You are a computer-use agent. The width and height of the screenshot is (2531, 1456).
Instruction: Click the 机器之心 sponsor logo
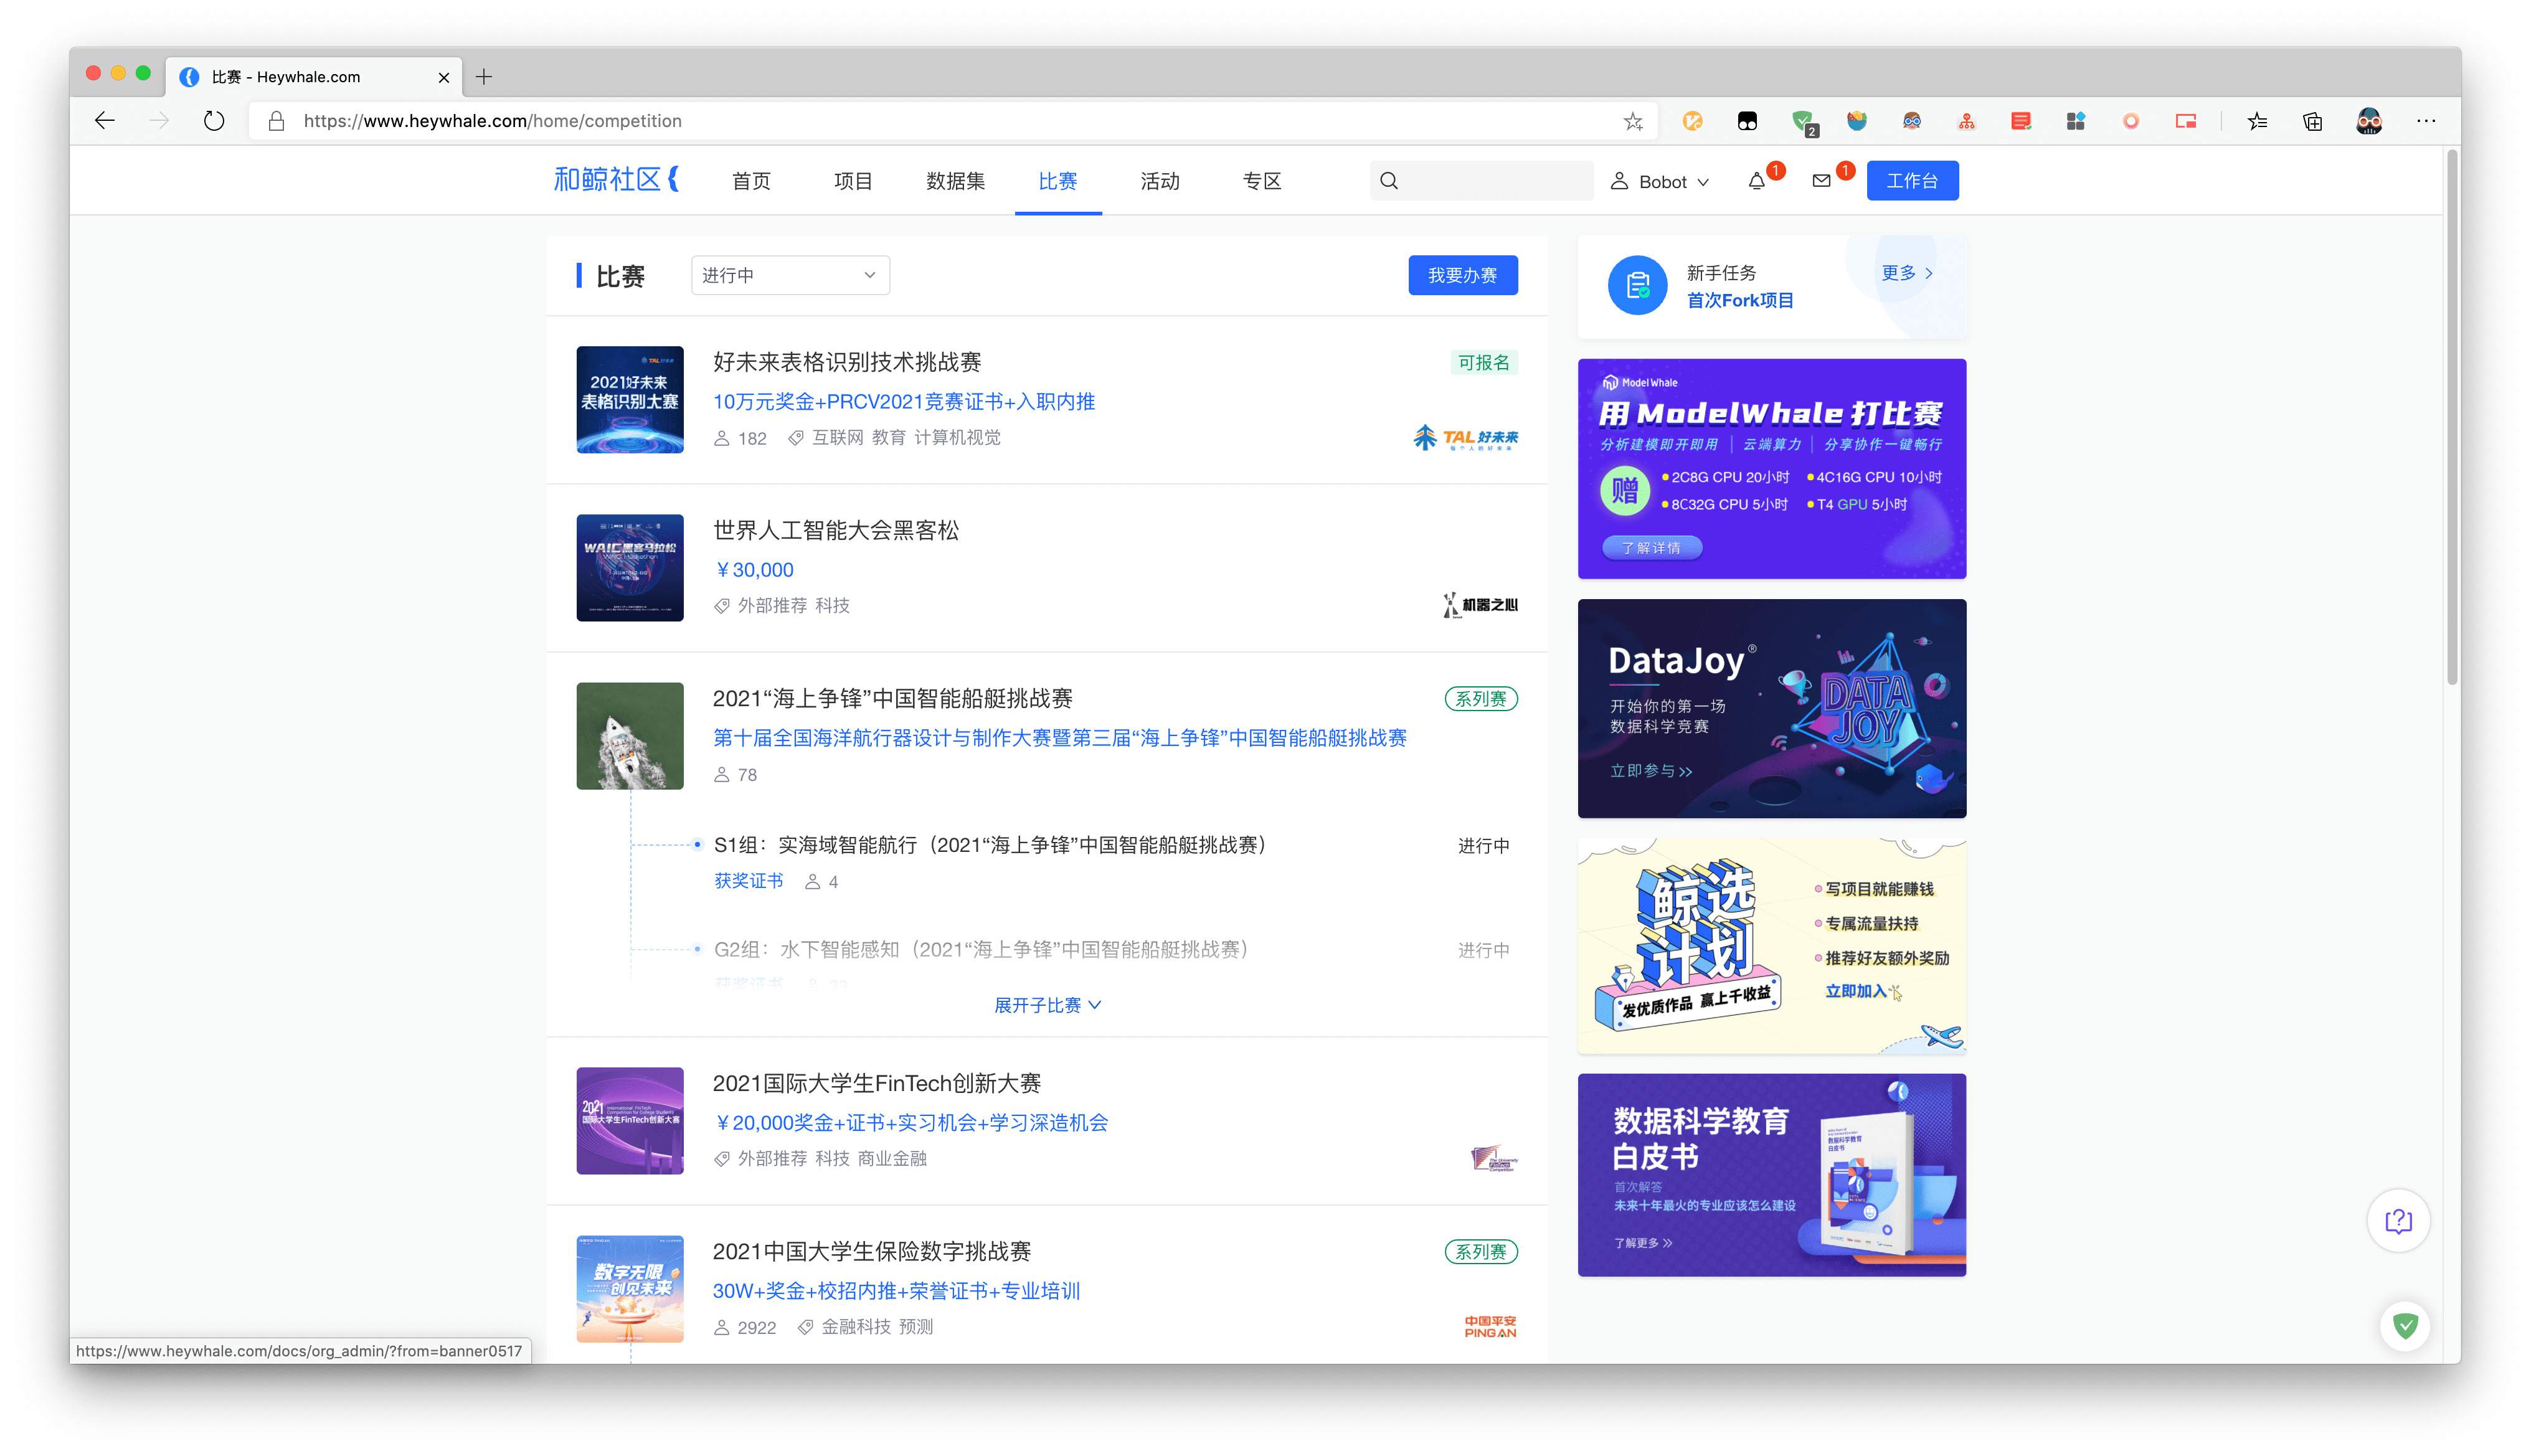1480,605
